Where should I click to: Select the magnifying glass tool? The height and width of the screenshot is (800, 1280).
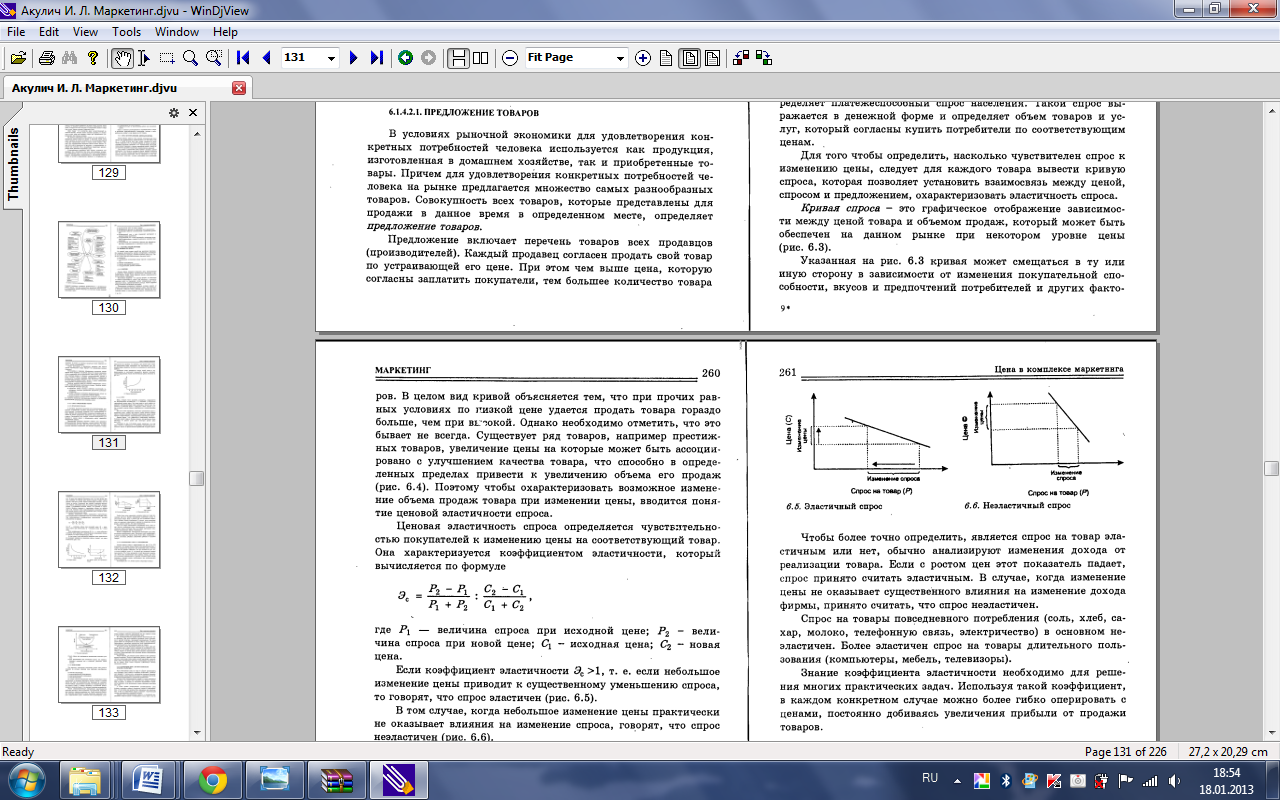tap(190, 58)
